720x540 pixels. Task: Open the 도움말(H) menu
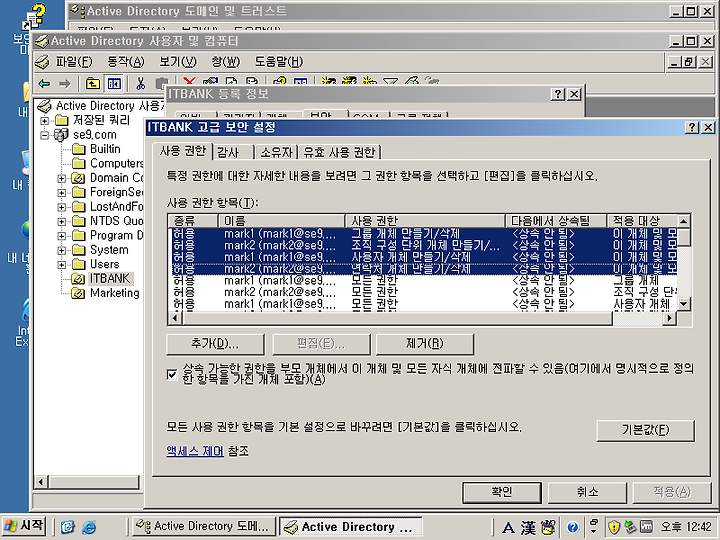point(279,62)
